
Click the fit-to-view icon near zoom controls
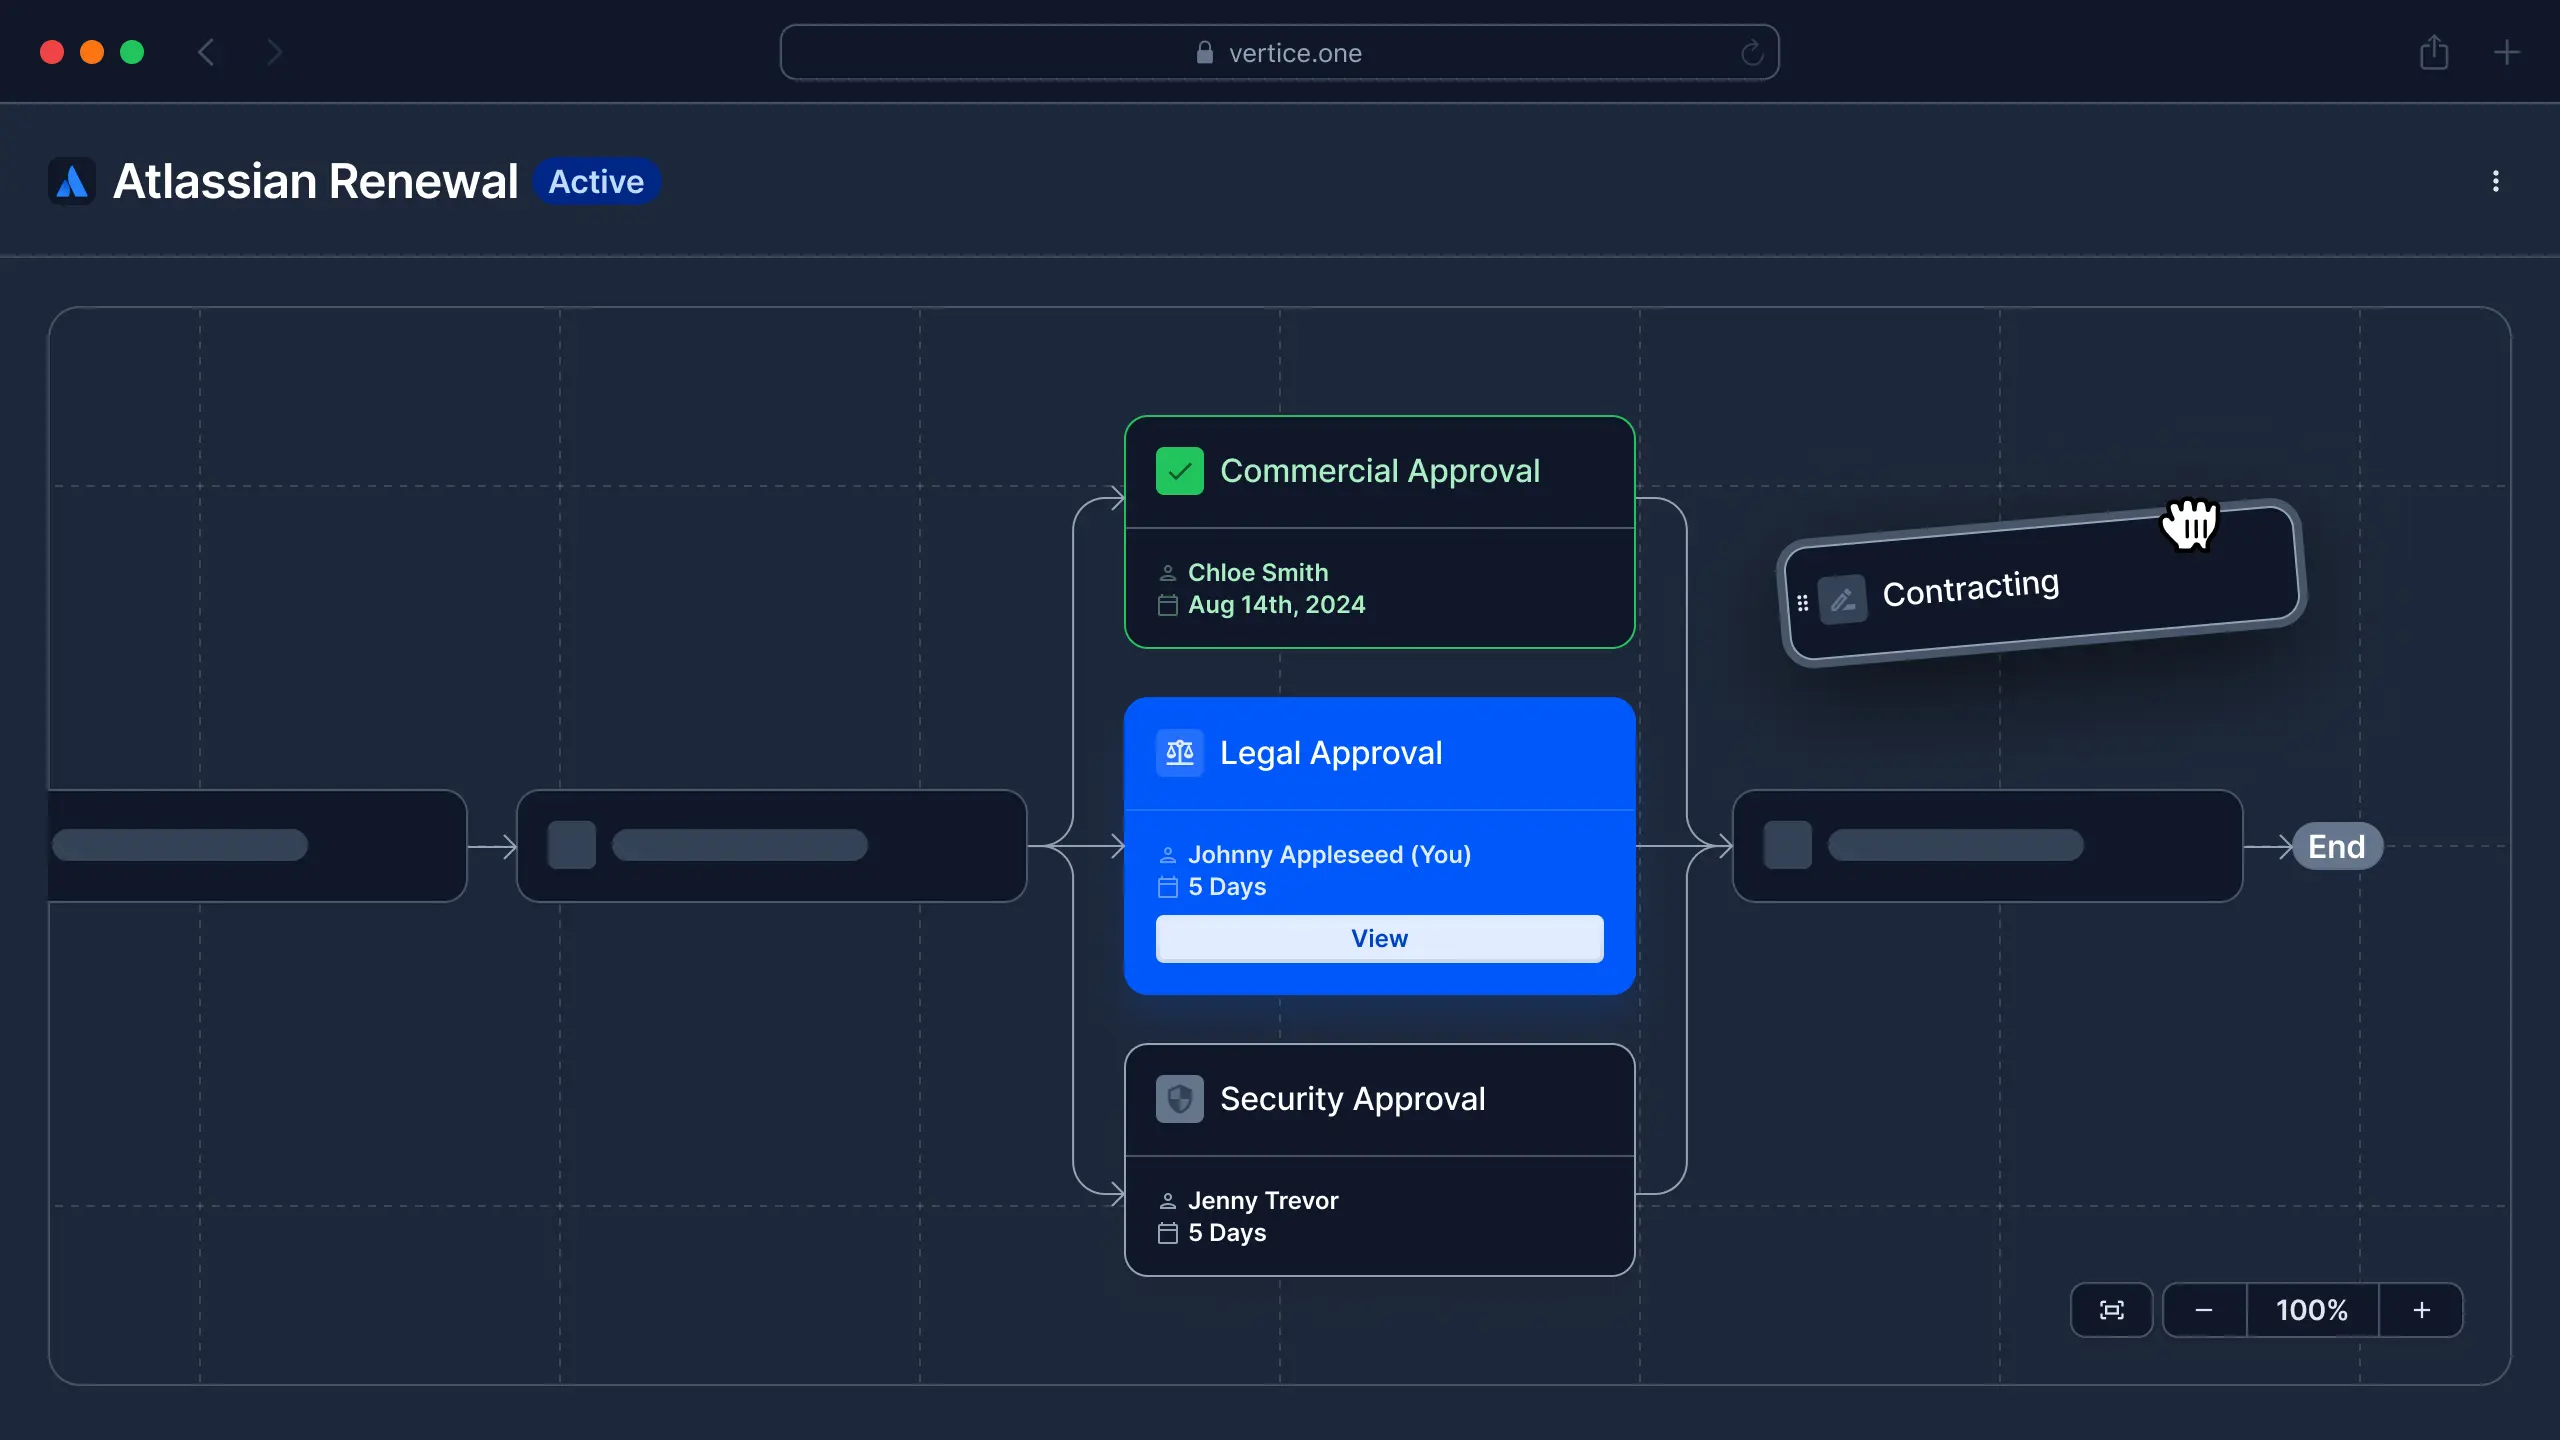2110,1310
